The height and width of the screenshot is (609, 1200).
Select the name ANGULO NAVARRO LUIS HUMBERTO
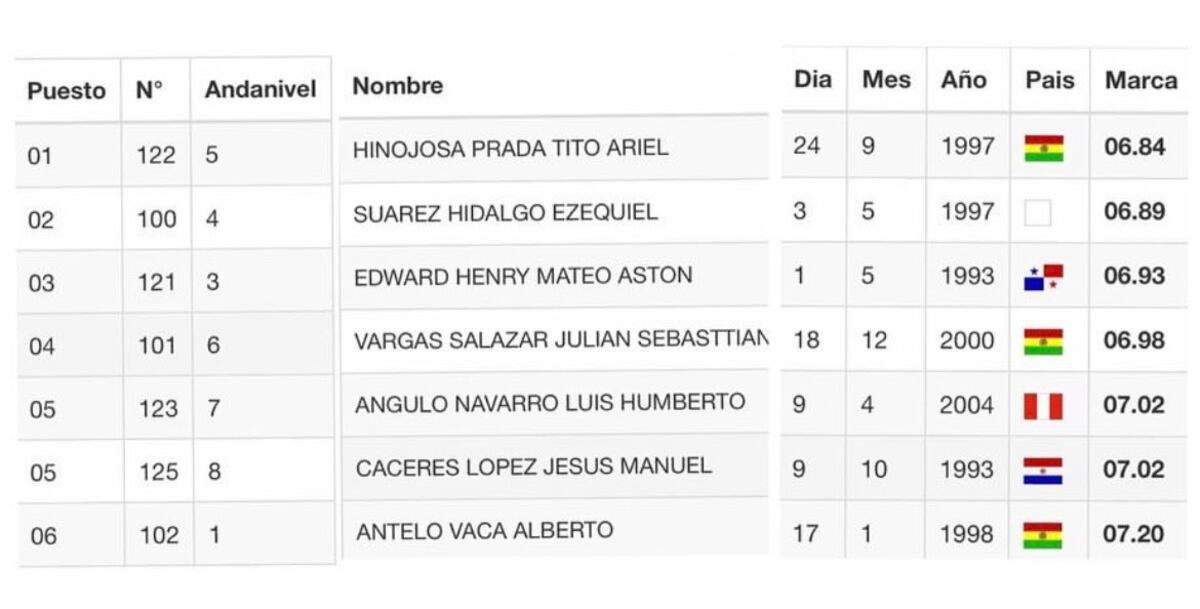tap(550, 403)
